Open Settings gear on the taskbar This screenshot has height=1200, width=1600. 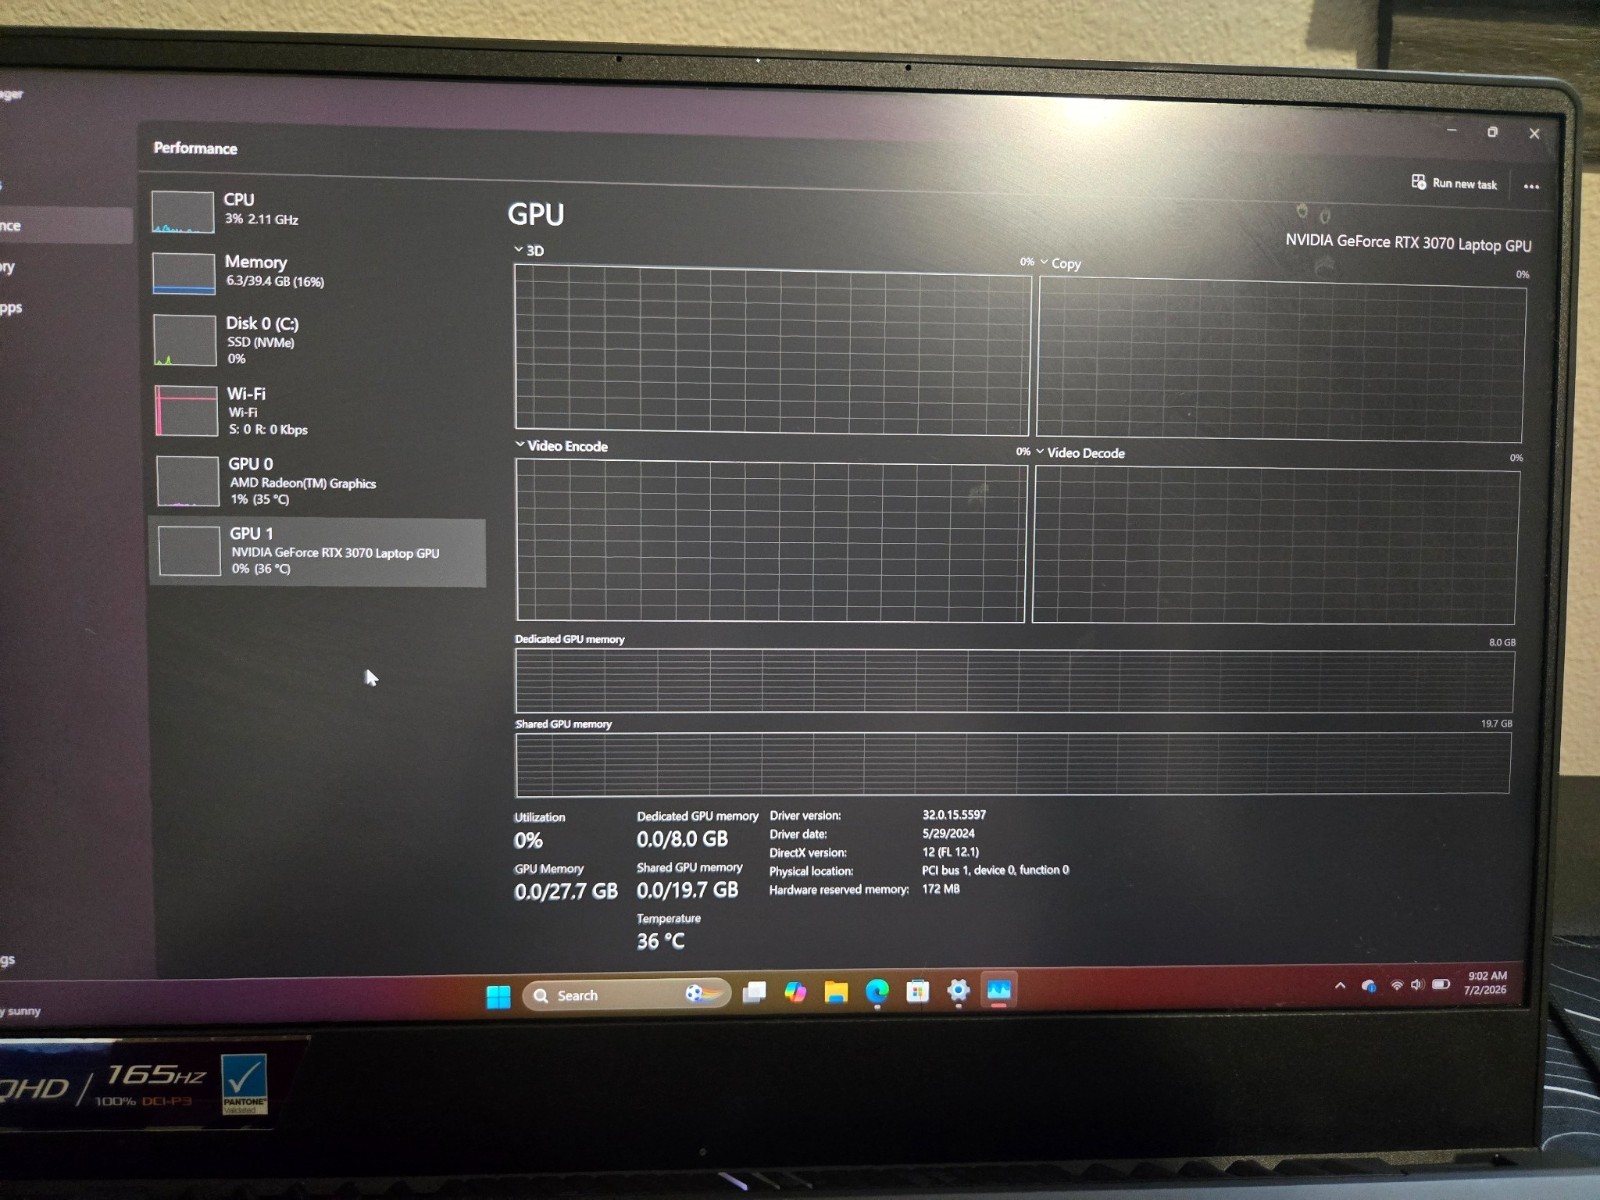click(958, 990)
